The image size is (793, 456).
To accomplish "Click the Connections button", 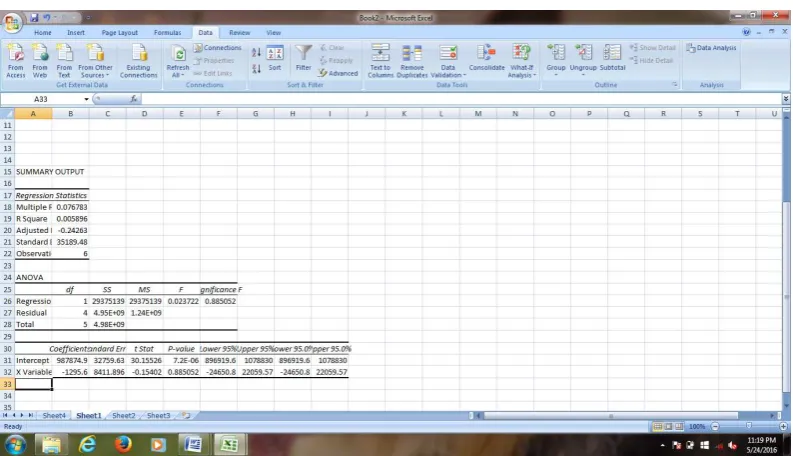I will point(218,48).
